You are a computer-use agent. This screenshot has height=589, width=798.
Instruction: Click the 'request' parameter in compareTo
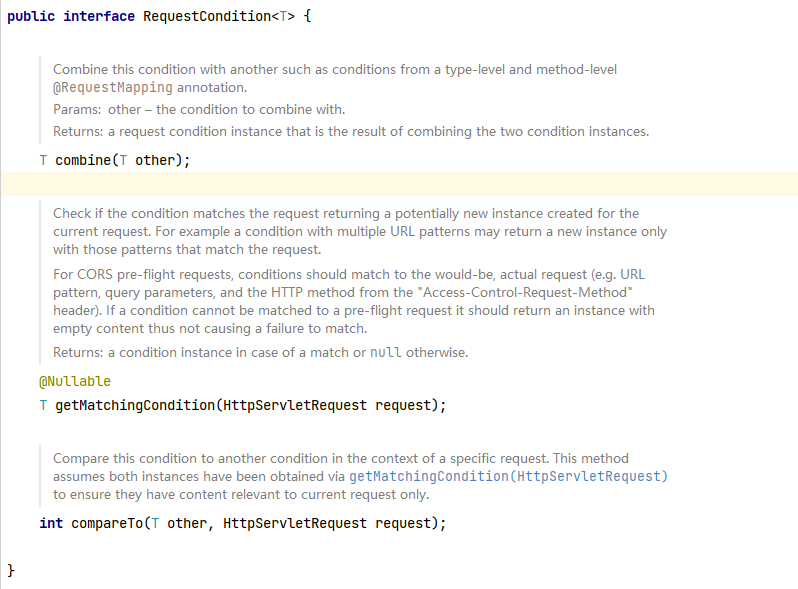pyautogui.click(x=403, y=523)
